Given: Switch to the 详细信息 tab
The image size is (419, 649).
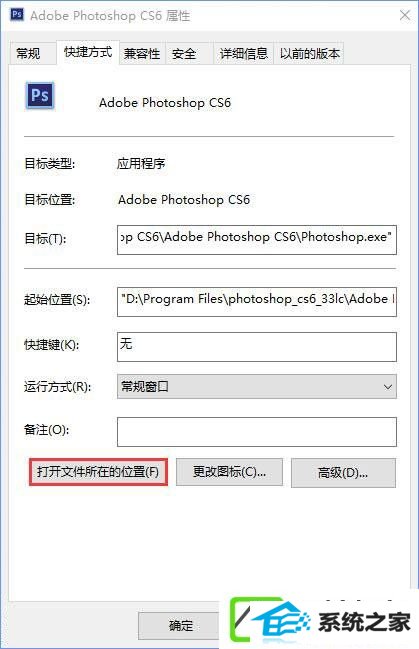Looking at the screenshot, I should tap(243, 53).
